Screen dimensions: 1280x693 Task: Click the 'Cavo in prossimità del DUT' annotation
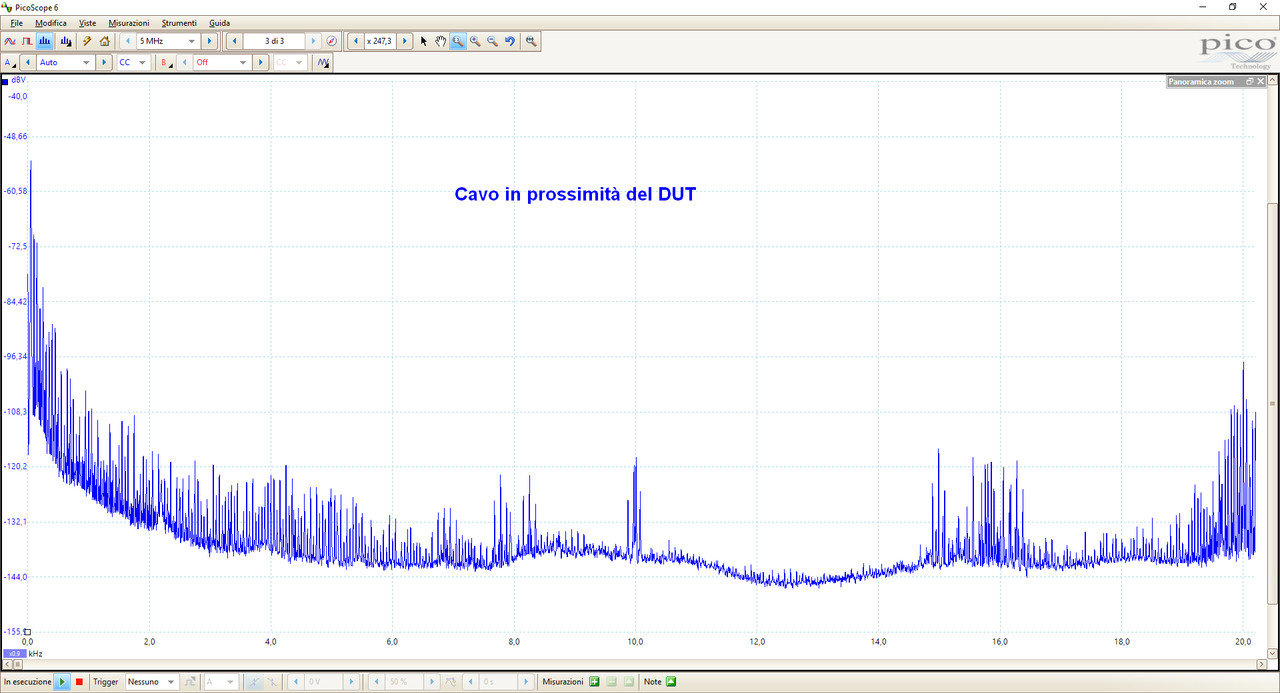(575, 194)
